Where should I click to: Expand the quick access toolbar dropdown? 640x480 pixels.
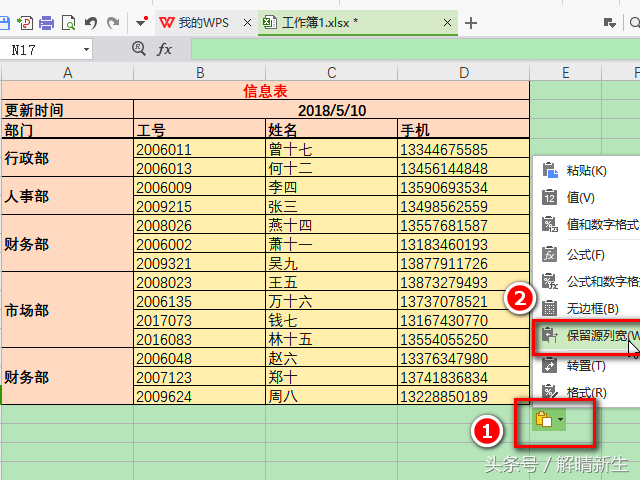(141, 22)
